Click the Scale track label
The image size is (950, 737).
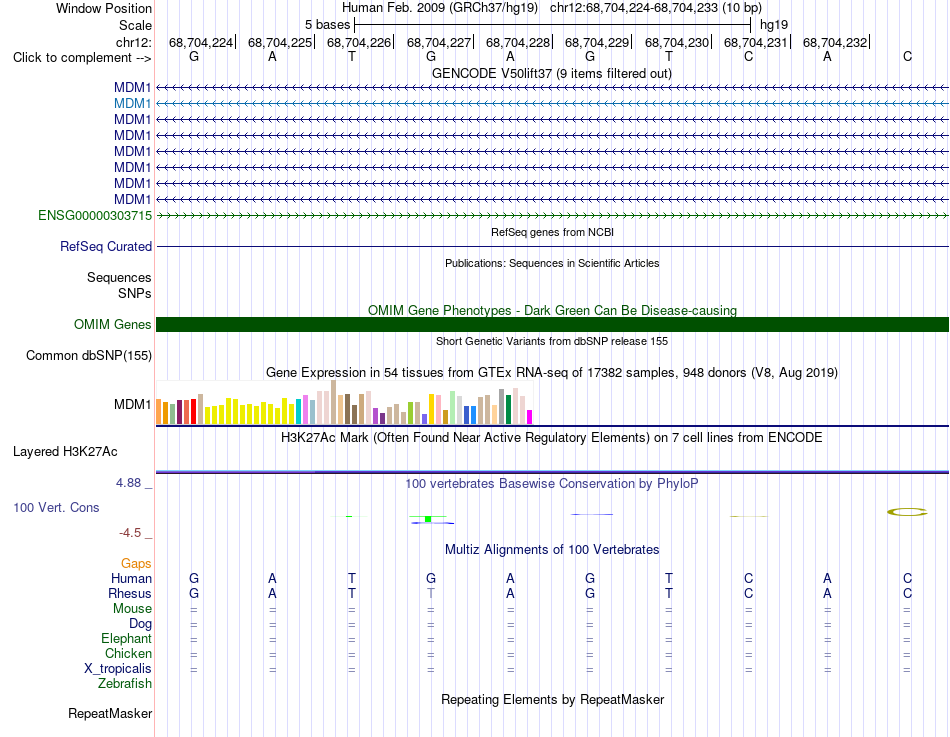pos(135,25)
